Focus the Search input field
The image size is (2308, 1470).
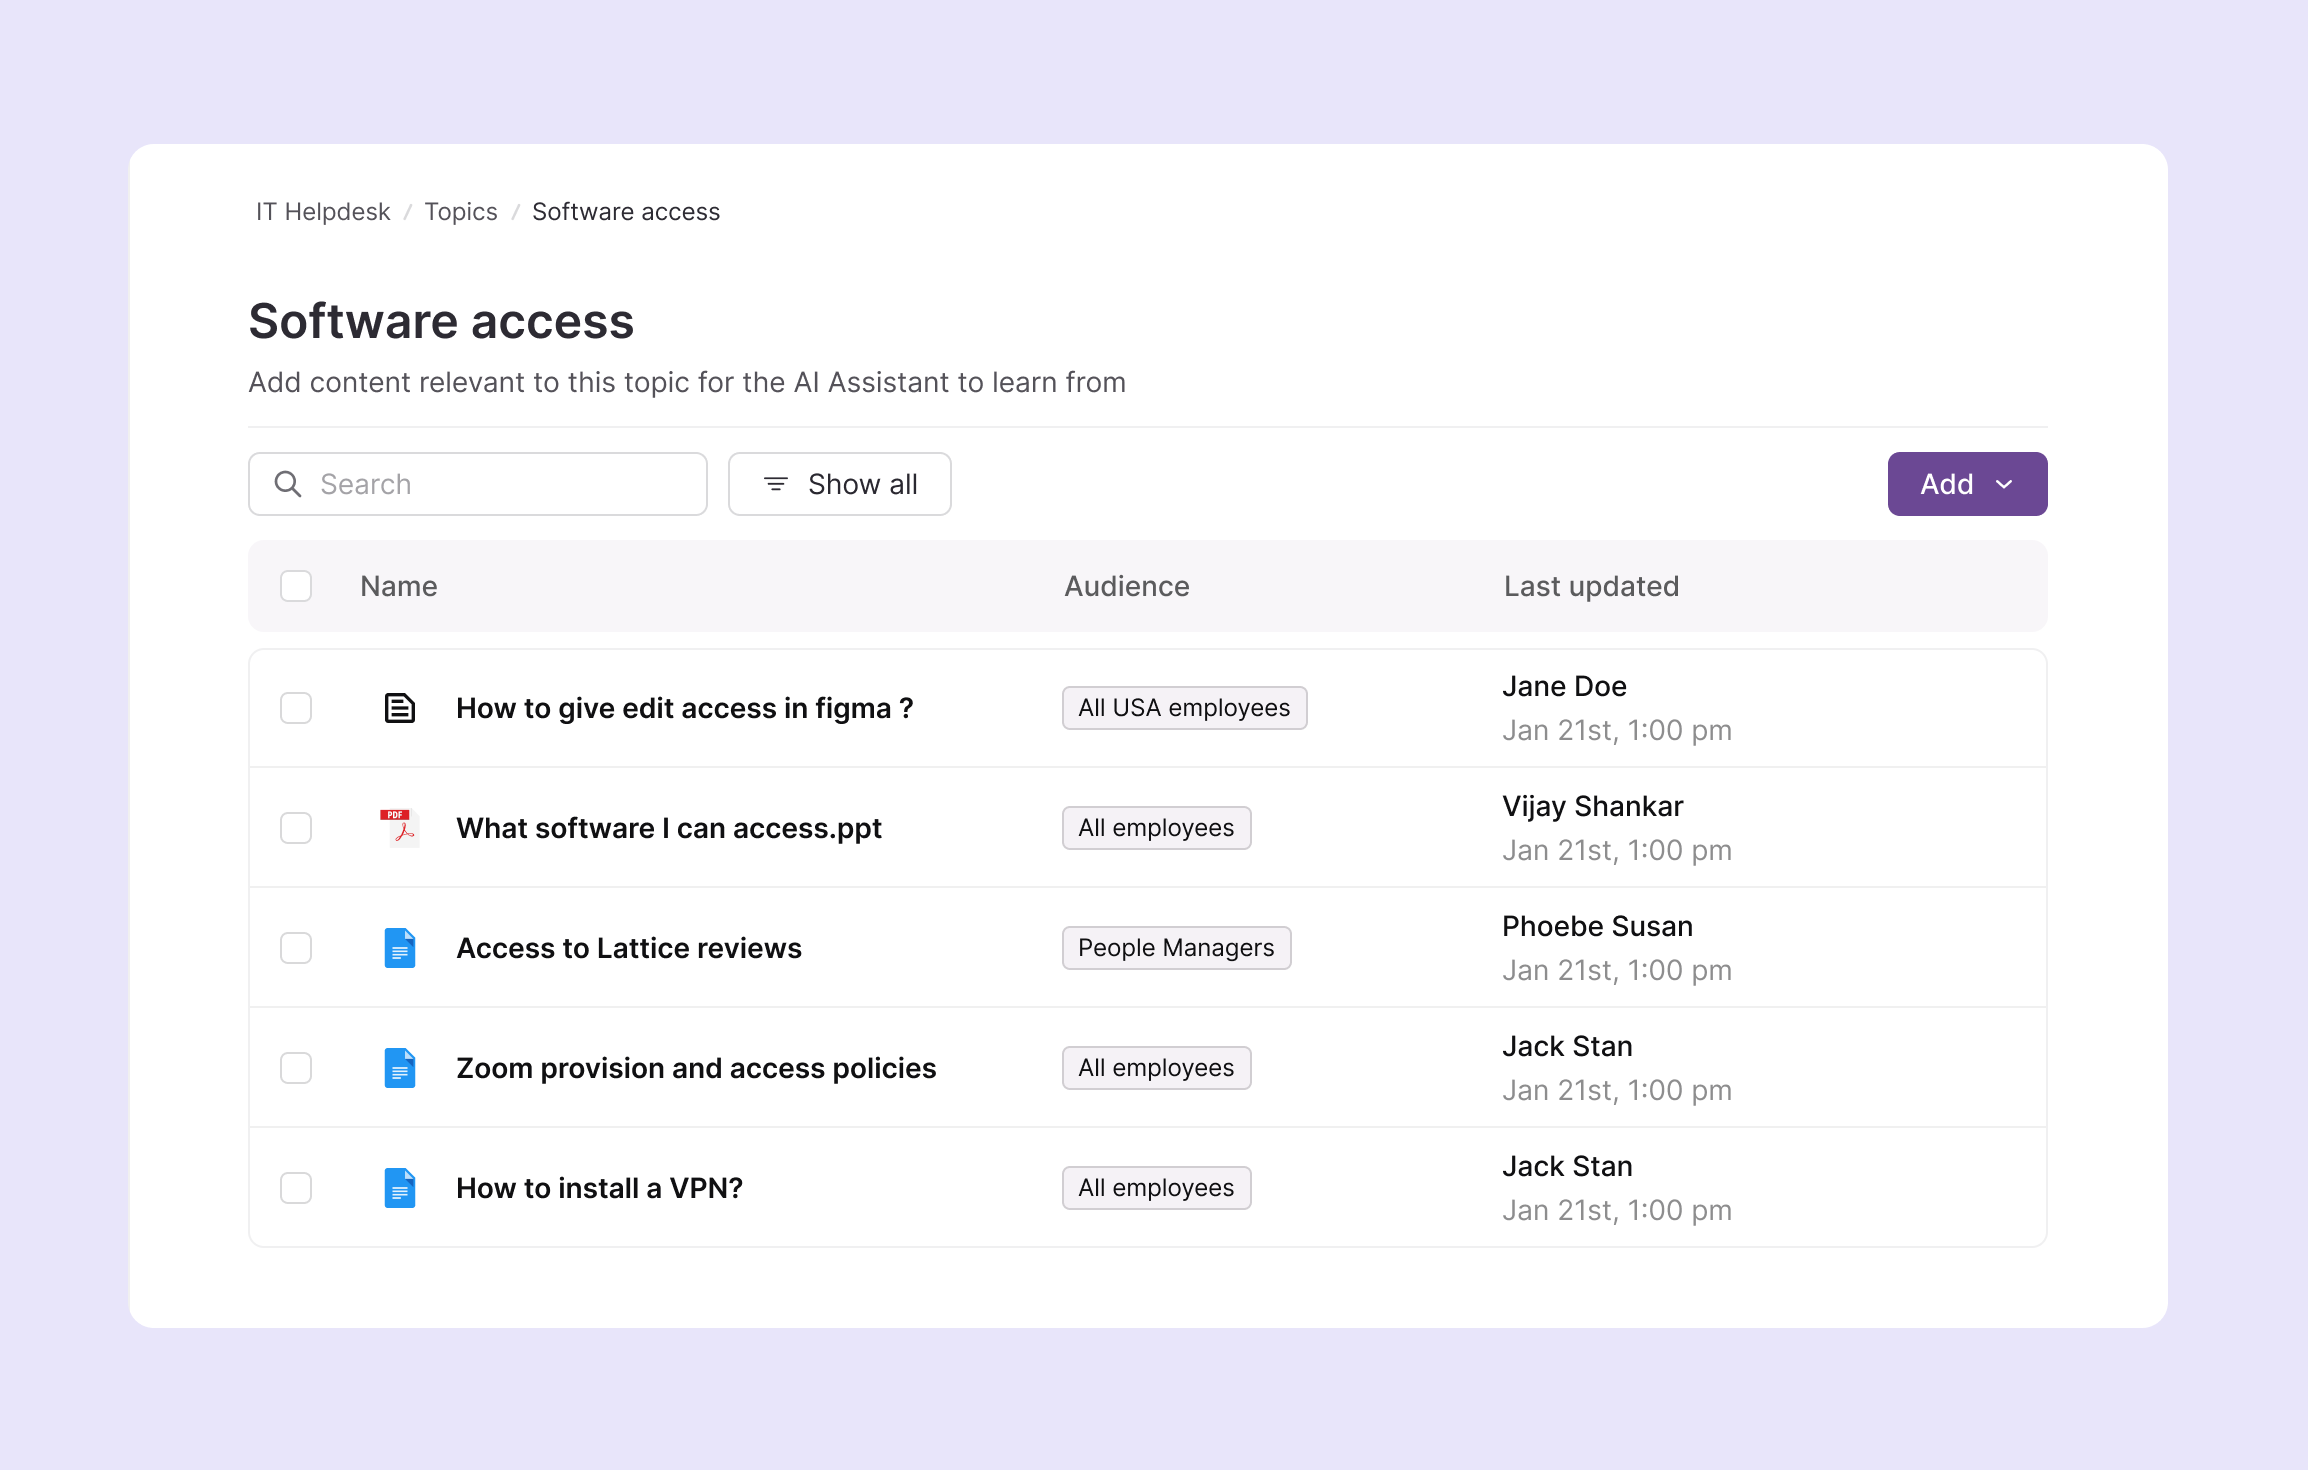(x=500, y=484)
